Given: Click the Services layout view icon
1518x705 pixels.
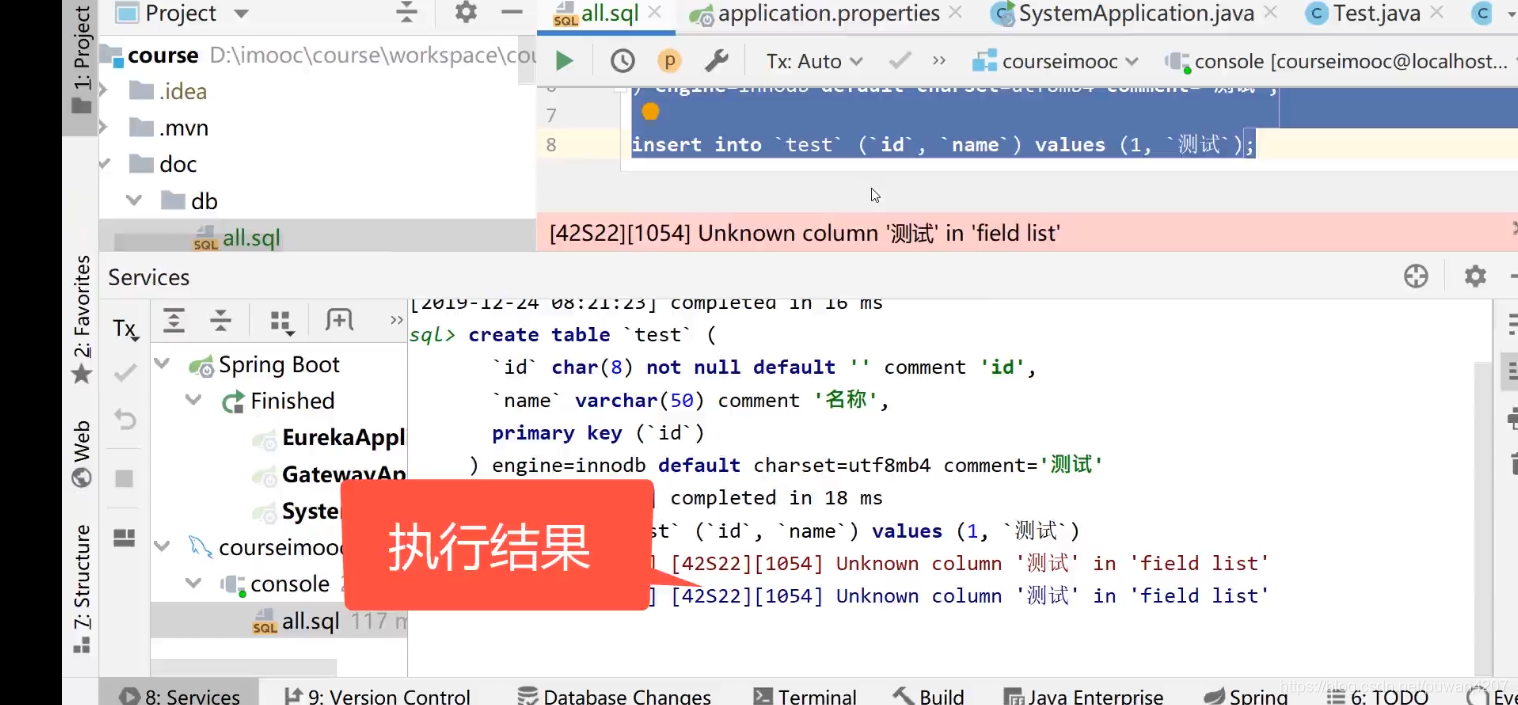Looking at the screenshot, I should 124,538.
